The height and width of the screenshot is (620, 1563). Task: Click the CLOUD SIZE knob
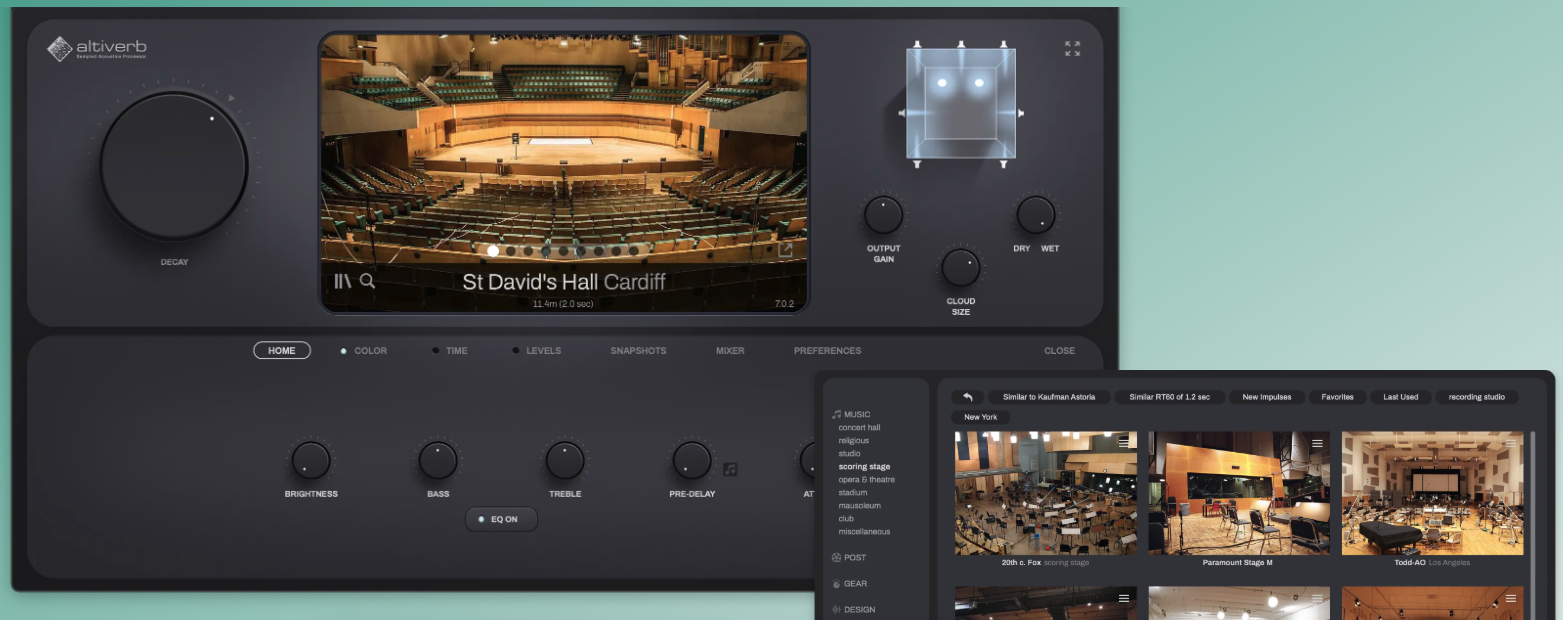click(960, 268)
